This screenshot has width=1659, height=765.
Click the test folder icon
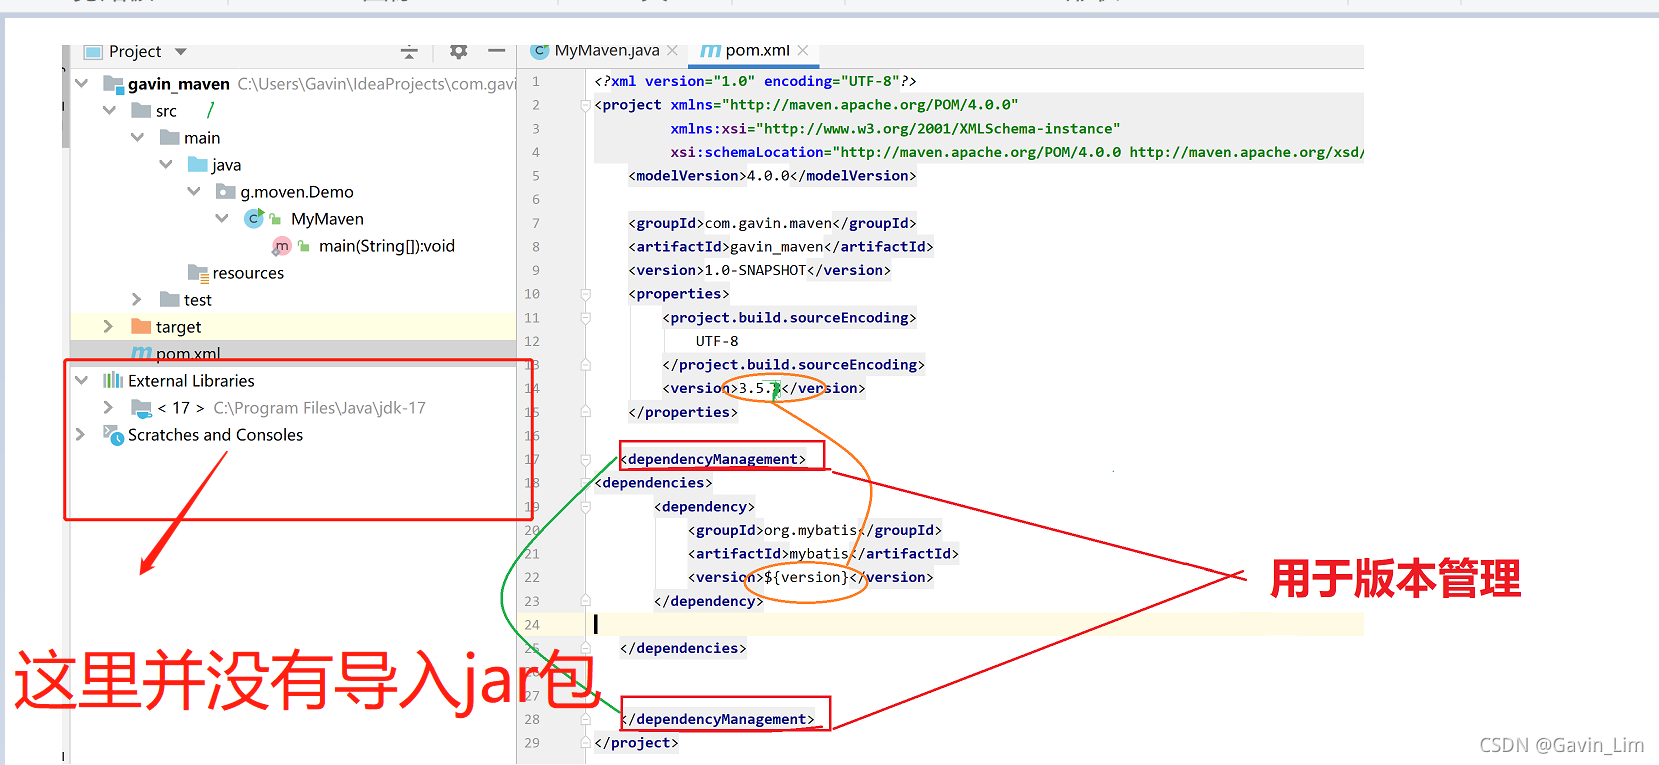click(169, 299)
